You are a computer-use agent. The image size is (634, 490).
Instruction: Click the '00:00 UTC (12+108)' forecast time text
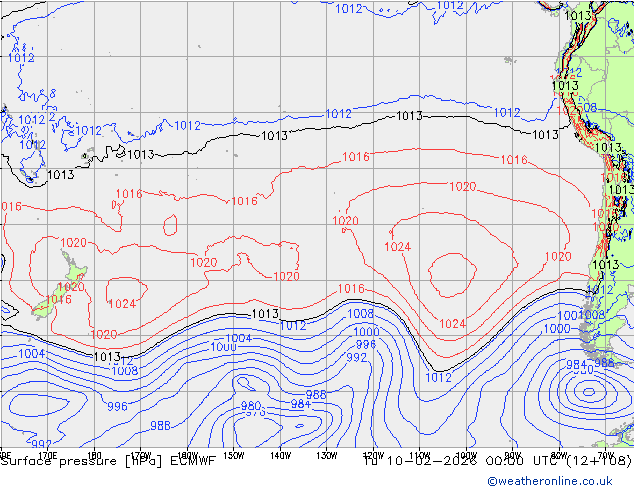click(558, 460)
